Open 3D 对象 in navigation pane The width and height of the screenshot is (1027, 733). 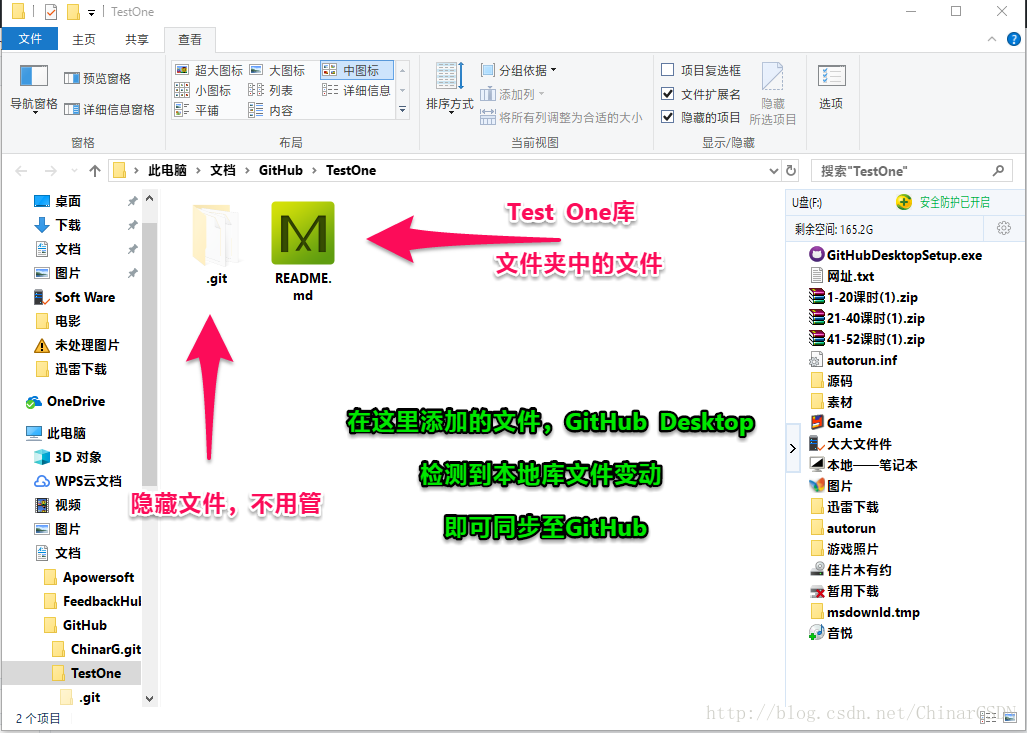(x=67, y=457)
